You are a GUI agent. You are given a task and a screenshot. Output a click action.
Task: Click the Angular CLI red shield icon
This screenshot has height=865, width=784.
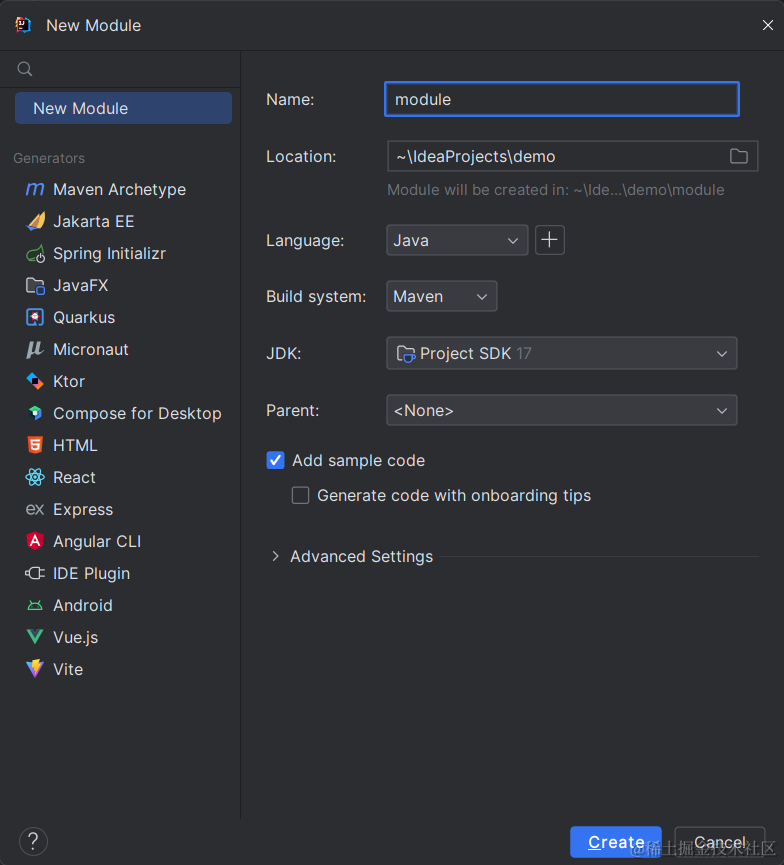[35, 541]
